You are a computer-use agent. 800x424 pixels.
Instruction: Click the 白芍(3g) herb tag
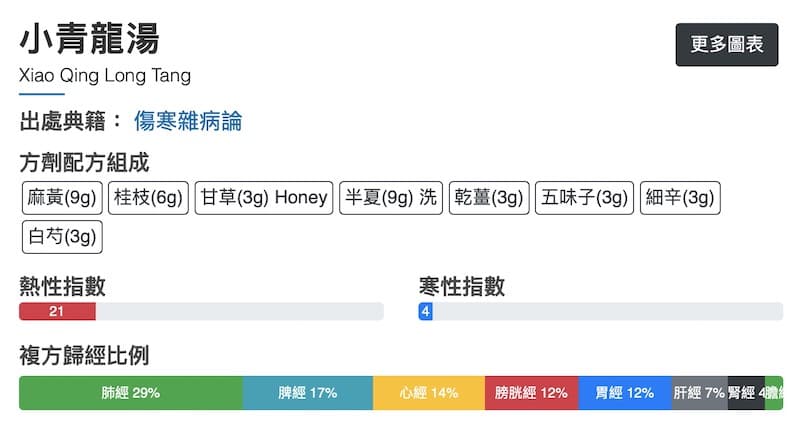(x=62, y=237)
